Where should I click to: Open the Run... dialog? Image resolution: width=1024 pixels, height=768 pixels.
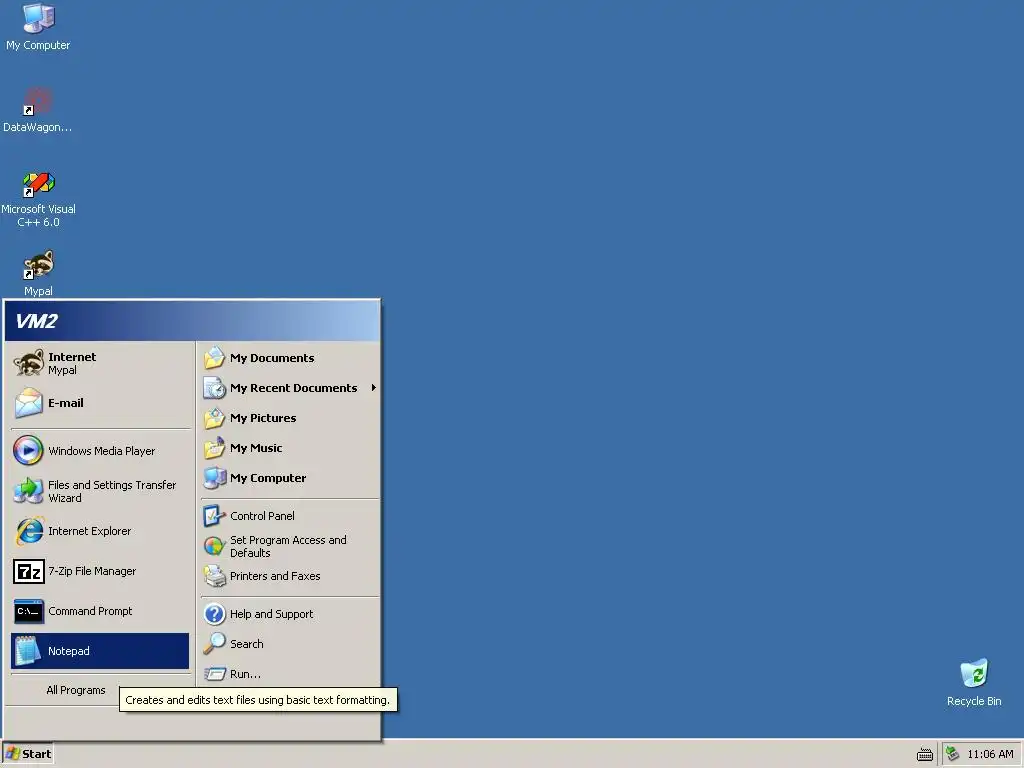[x=290, y=674]
